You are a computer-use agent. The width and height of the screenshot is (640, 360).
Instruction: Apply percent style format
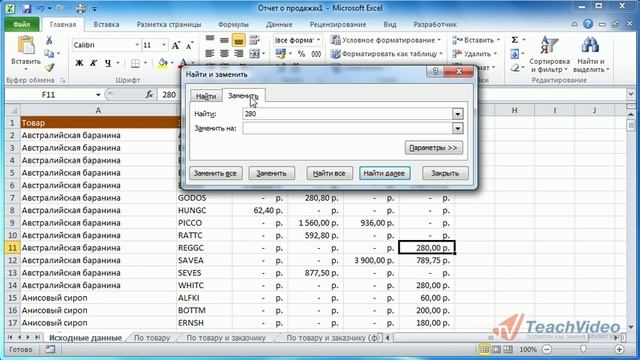[x=301, y=54]
